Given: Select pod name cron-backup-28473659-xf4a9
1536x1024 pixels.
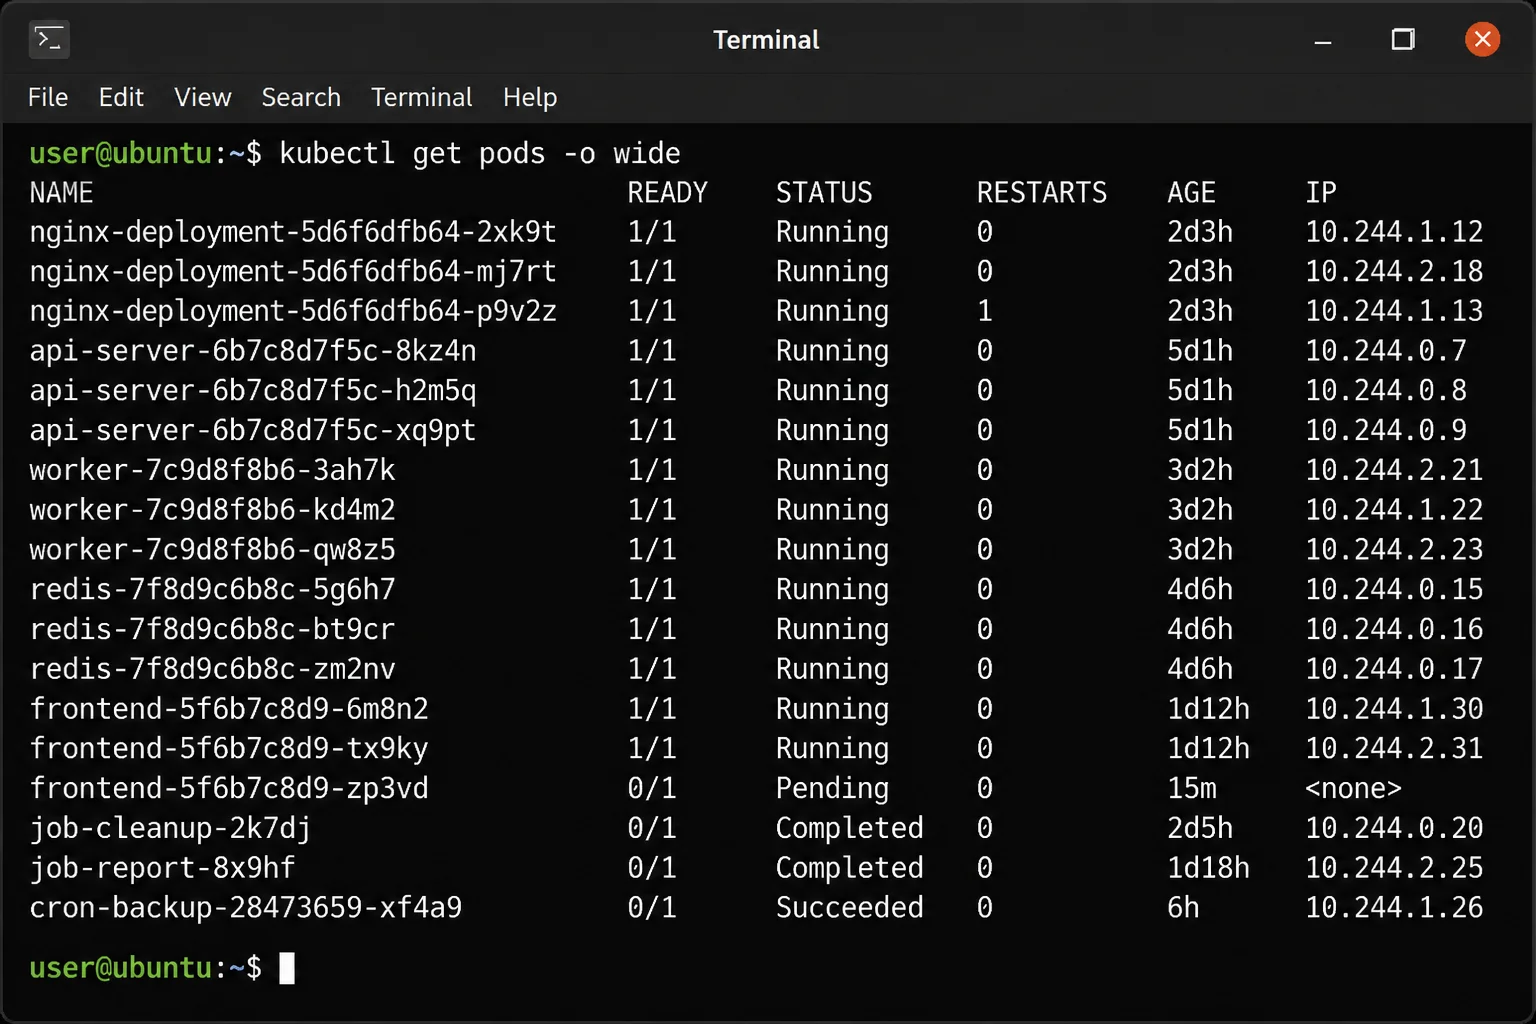Looking at the screenshot, I should 246,908.
